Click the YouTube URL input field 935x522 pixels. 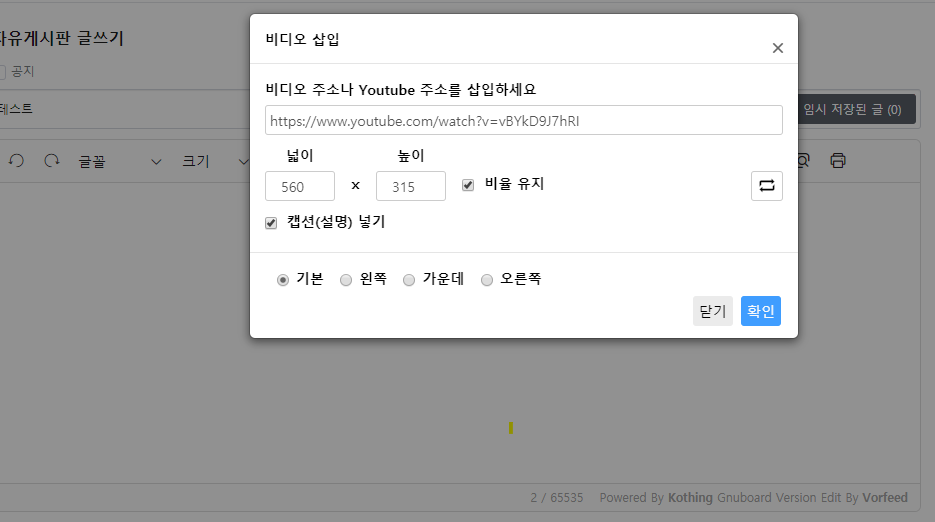(x=524, y=121)
